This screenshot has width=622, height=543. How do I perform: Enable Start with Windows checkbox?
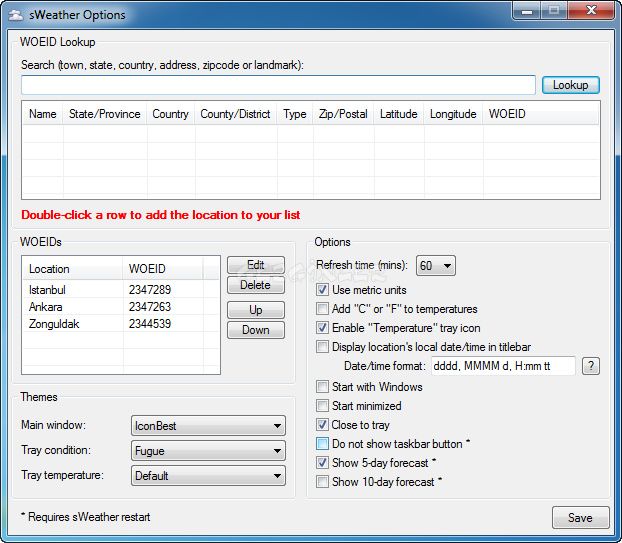click(x=322, y=386)
